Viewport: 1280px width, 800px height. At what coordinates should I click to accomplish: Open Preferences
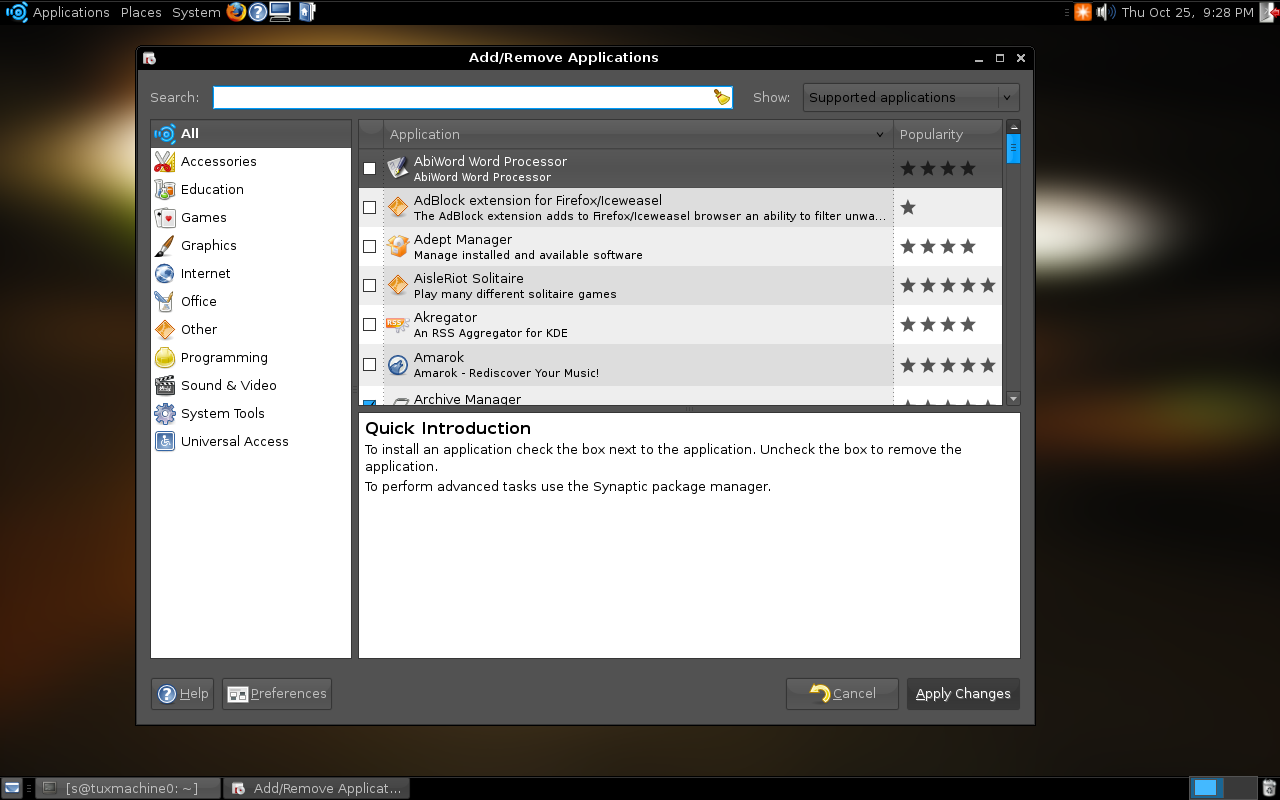277,693
